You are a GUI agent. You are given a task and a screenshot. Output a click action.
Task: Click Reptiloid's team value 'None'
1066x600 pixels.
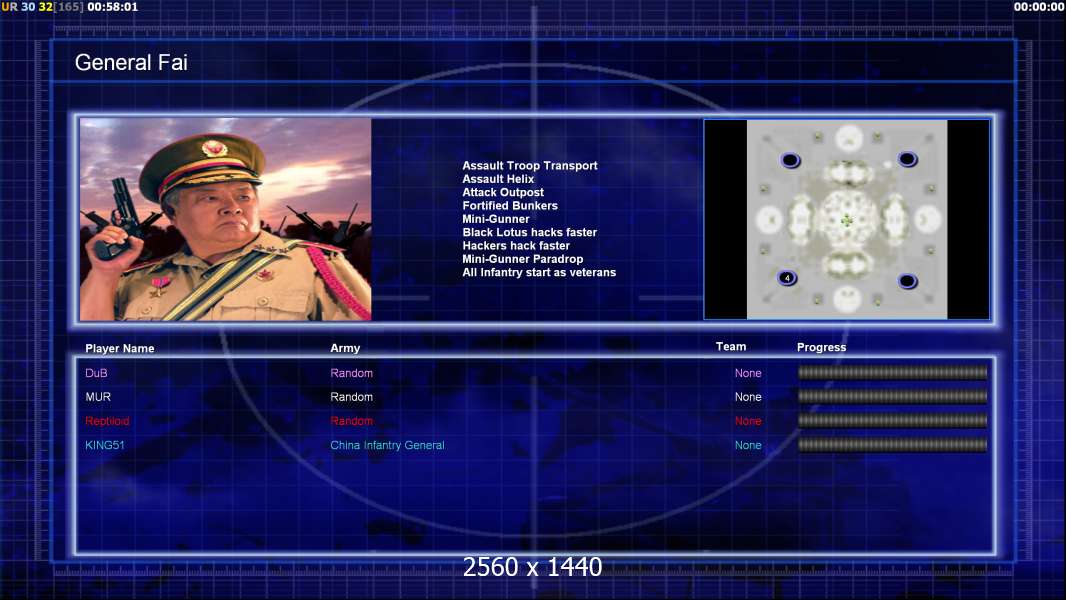(x=748, y=421)
